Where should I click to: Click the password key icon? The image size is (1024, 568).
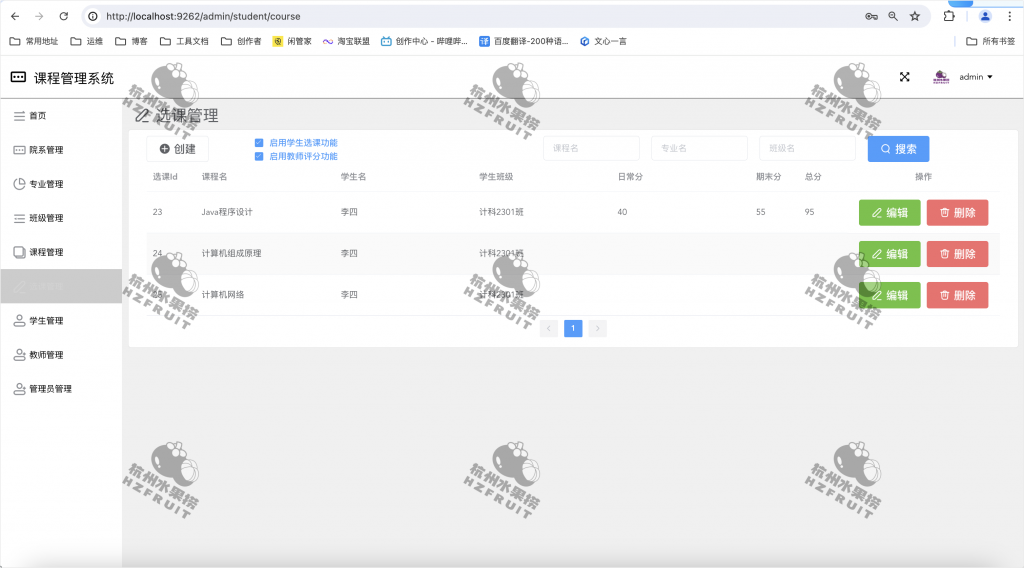[871, 16]
